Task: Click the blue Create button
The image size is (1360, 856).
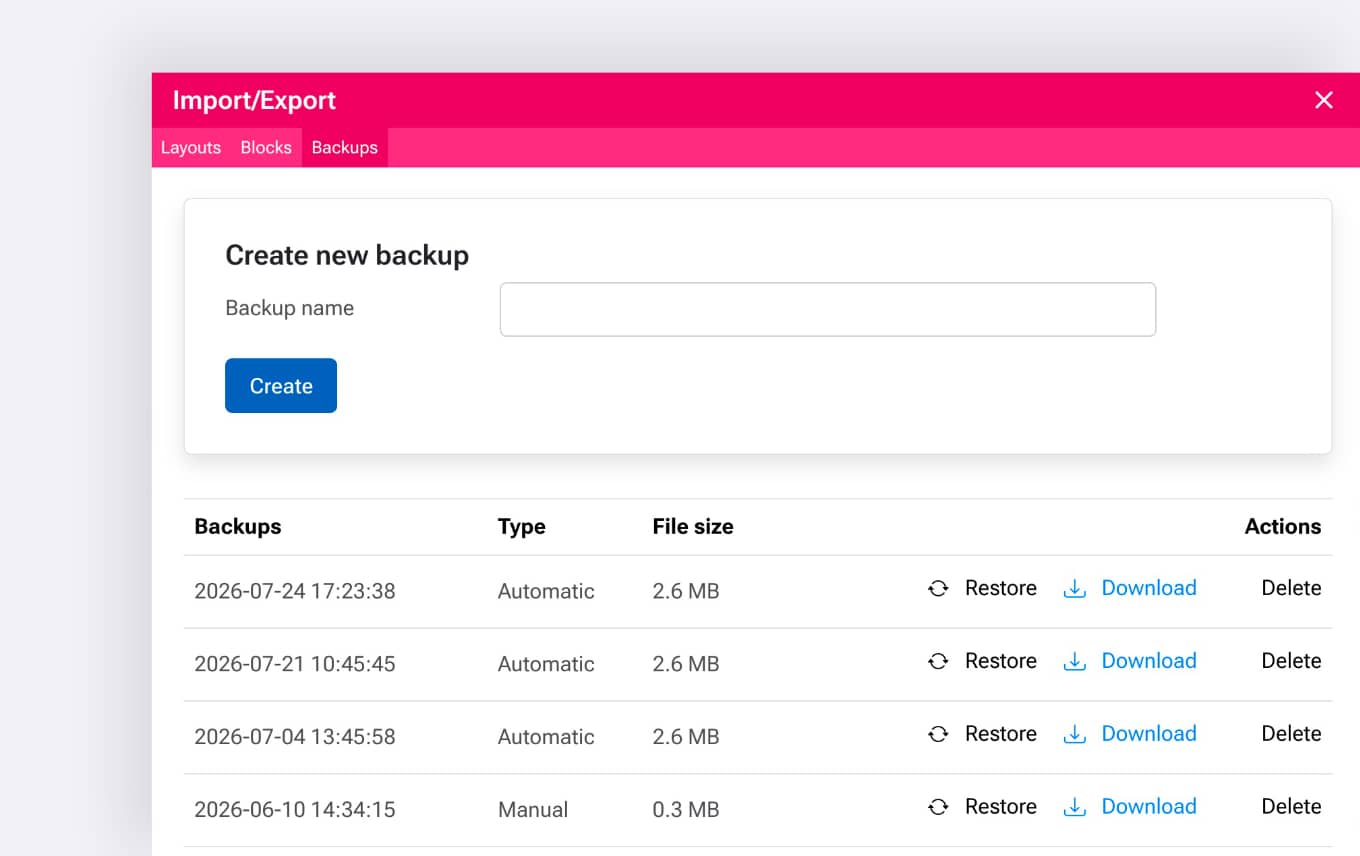Action: coord(281,386)
